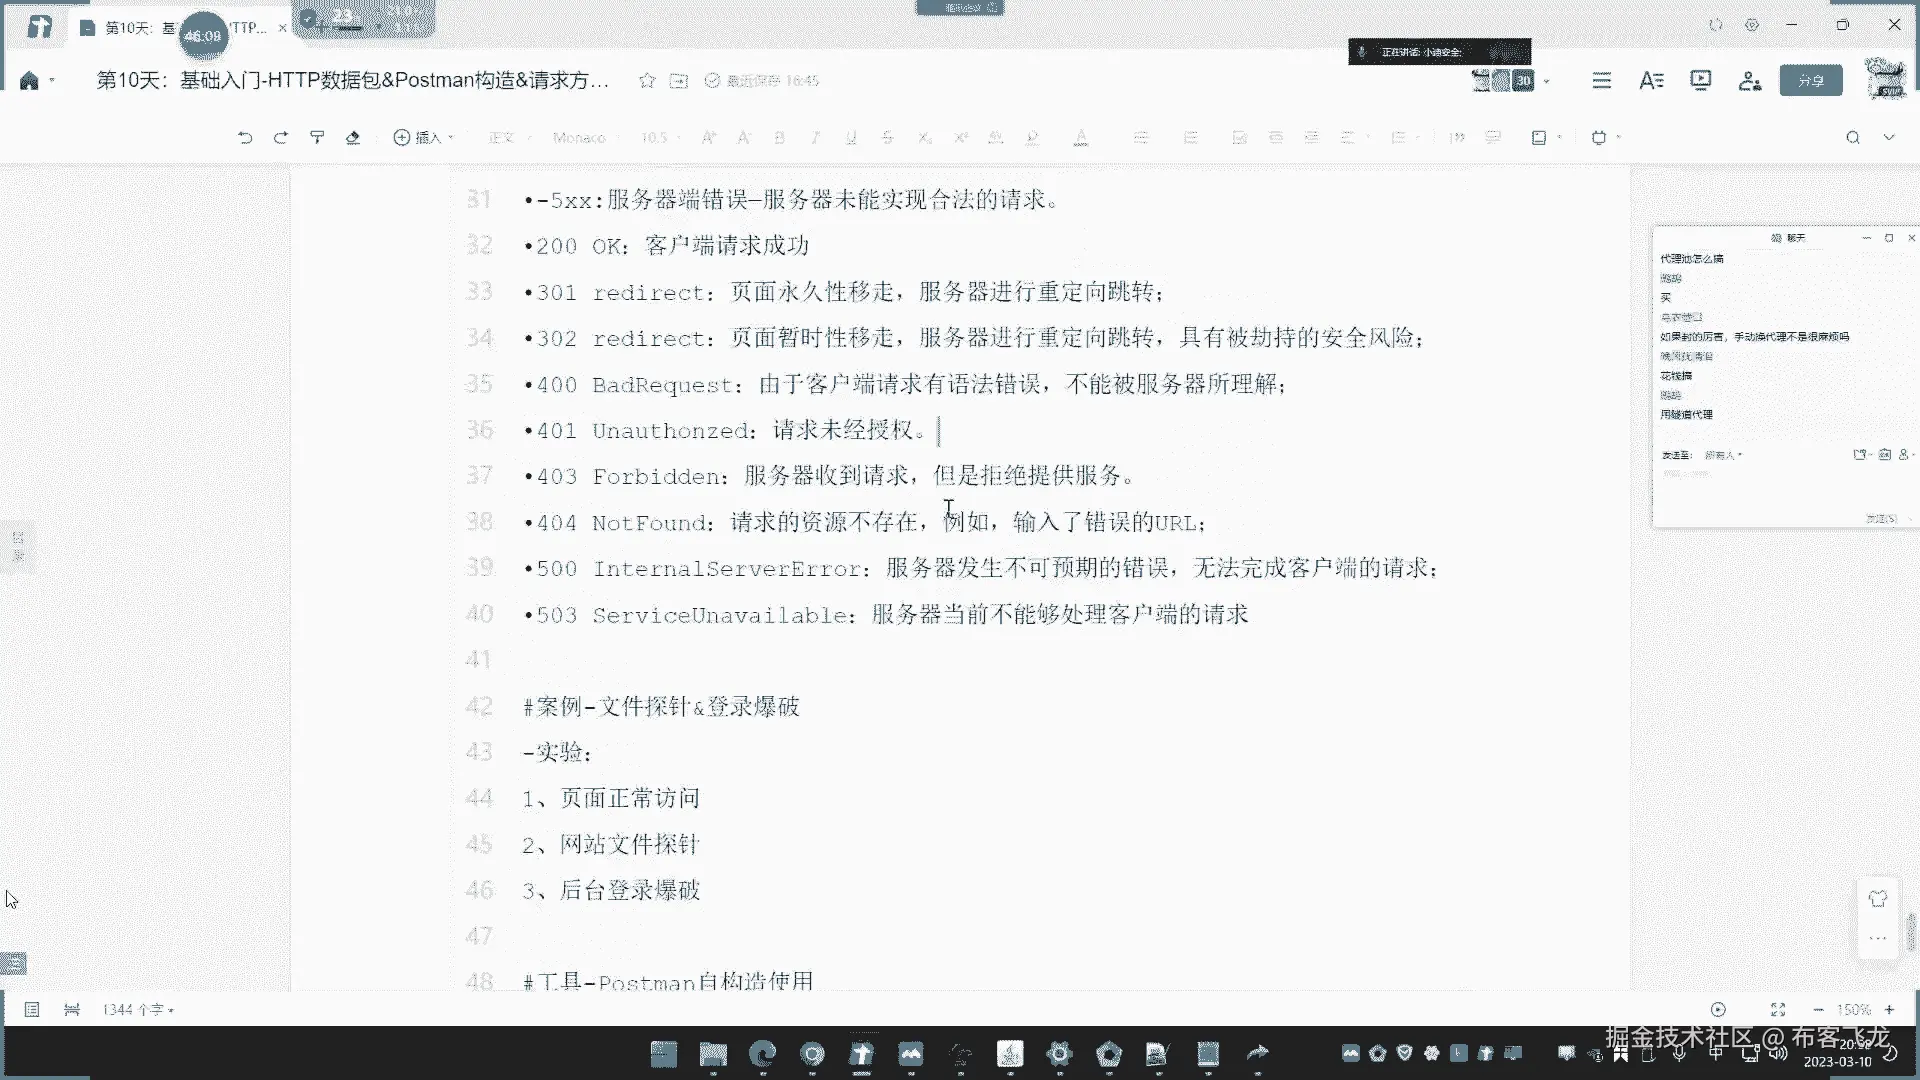The height and width of the screenshot is (1080, 1920).
Task: Click the home icon menu
Action: (30, 81)
